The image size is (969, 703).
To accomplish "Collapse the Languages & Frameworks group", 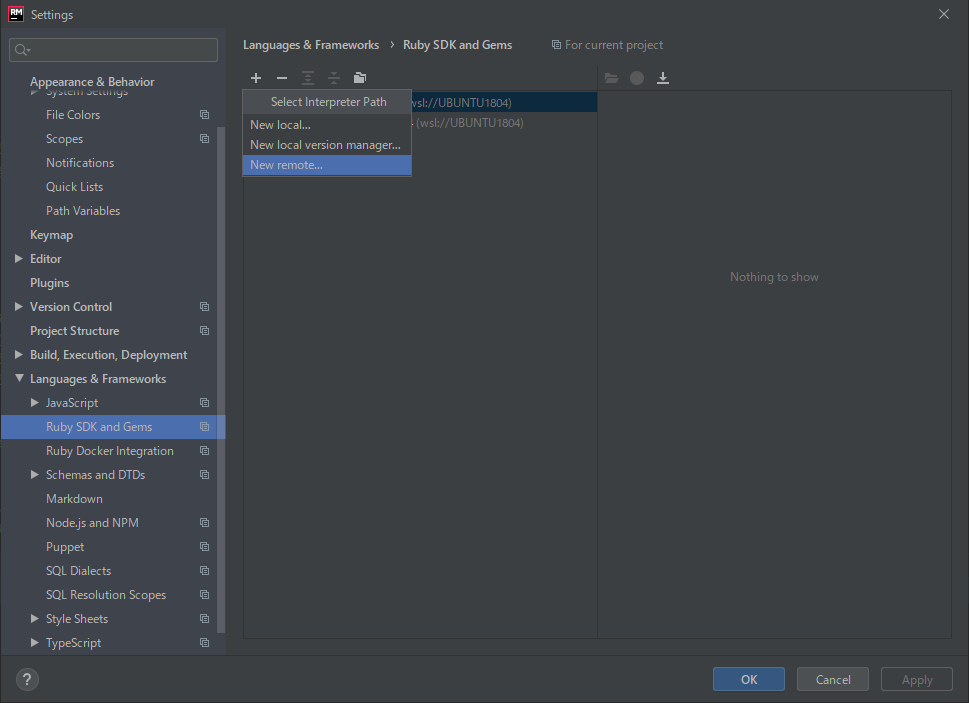I will tap(19, 378).
